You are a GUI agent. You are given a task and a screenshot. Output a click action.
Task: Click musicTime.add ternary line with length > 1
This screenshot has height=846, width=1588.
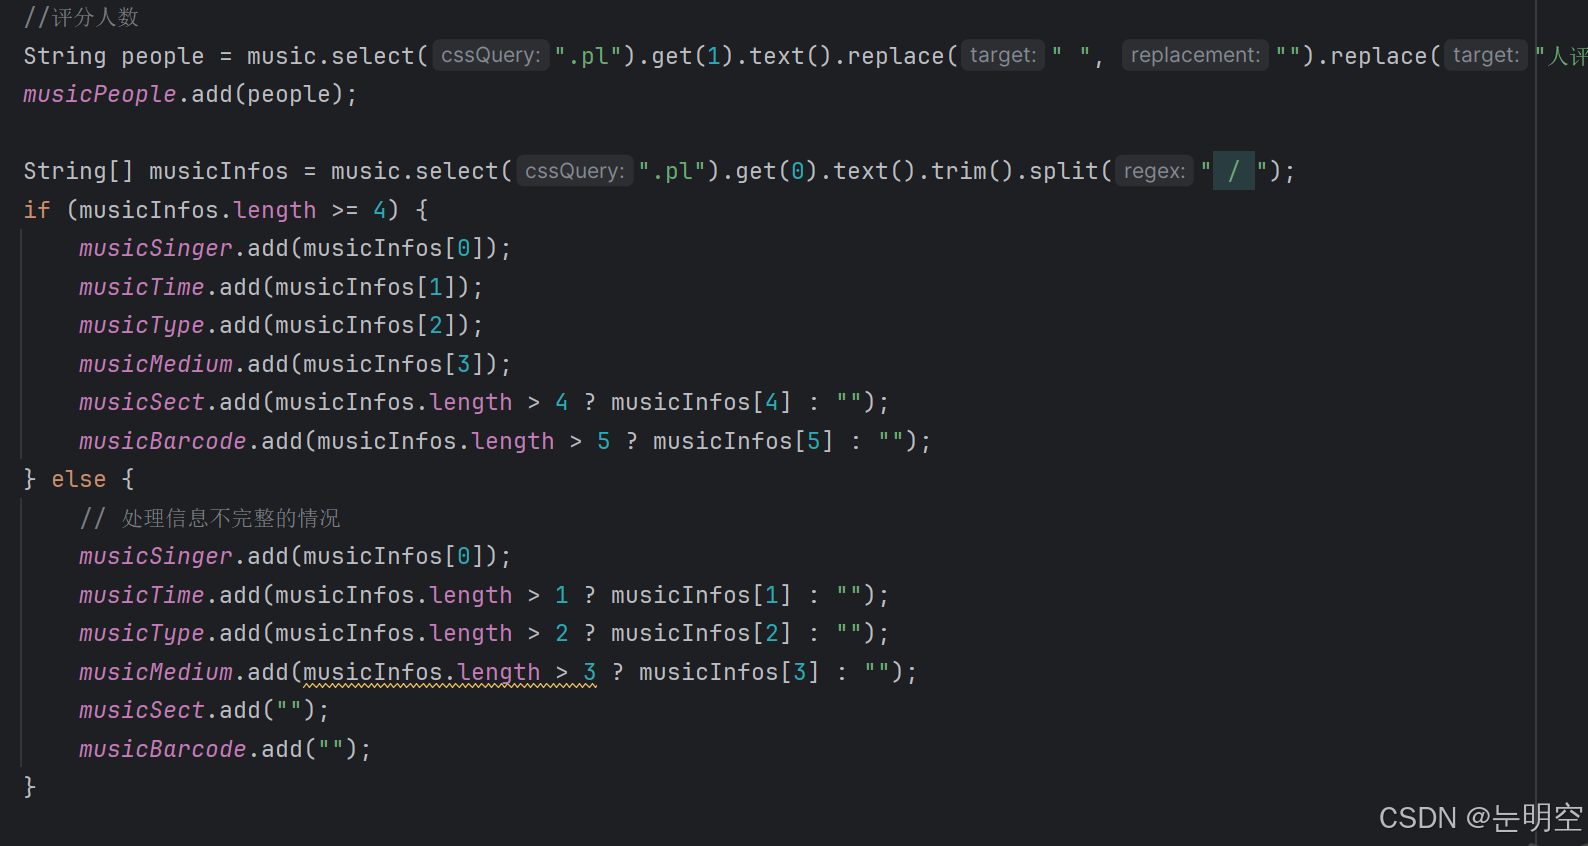(484, 595)
